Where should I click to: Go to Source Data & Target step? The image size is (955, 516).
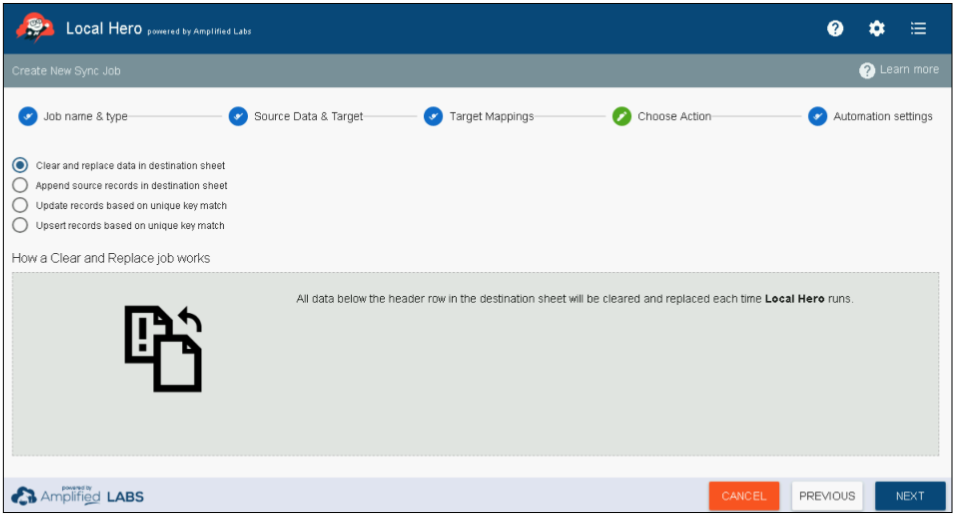point(308,116)
